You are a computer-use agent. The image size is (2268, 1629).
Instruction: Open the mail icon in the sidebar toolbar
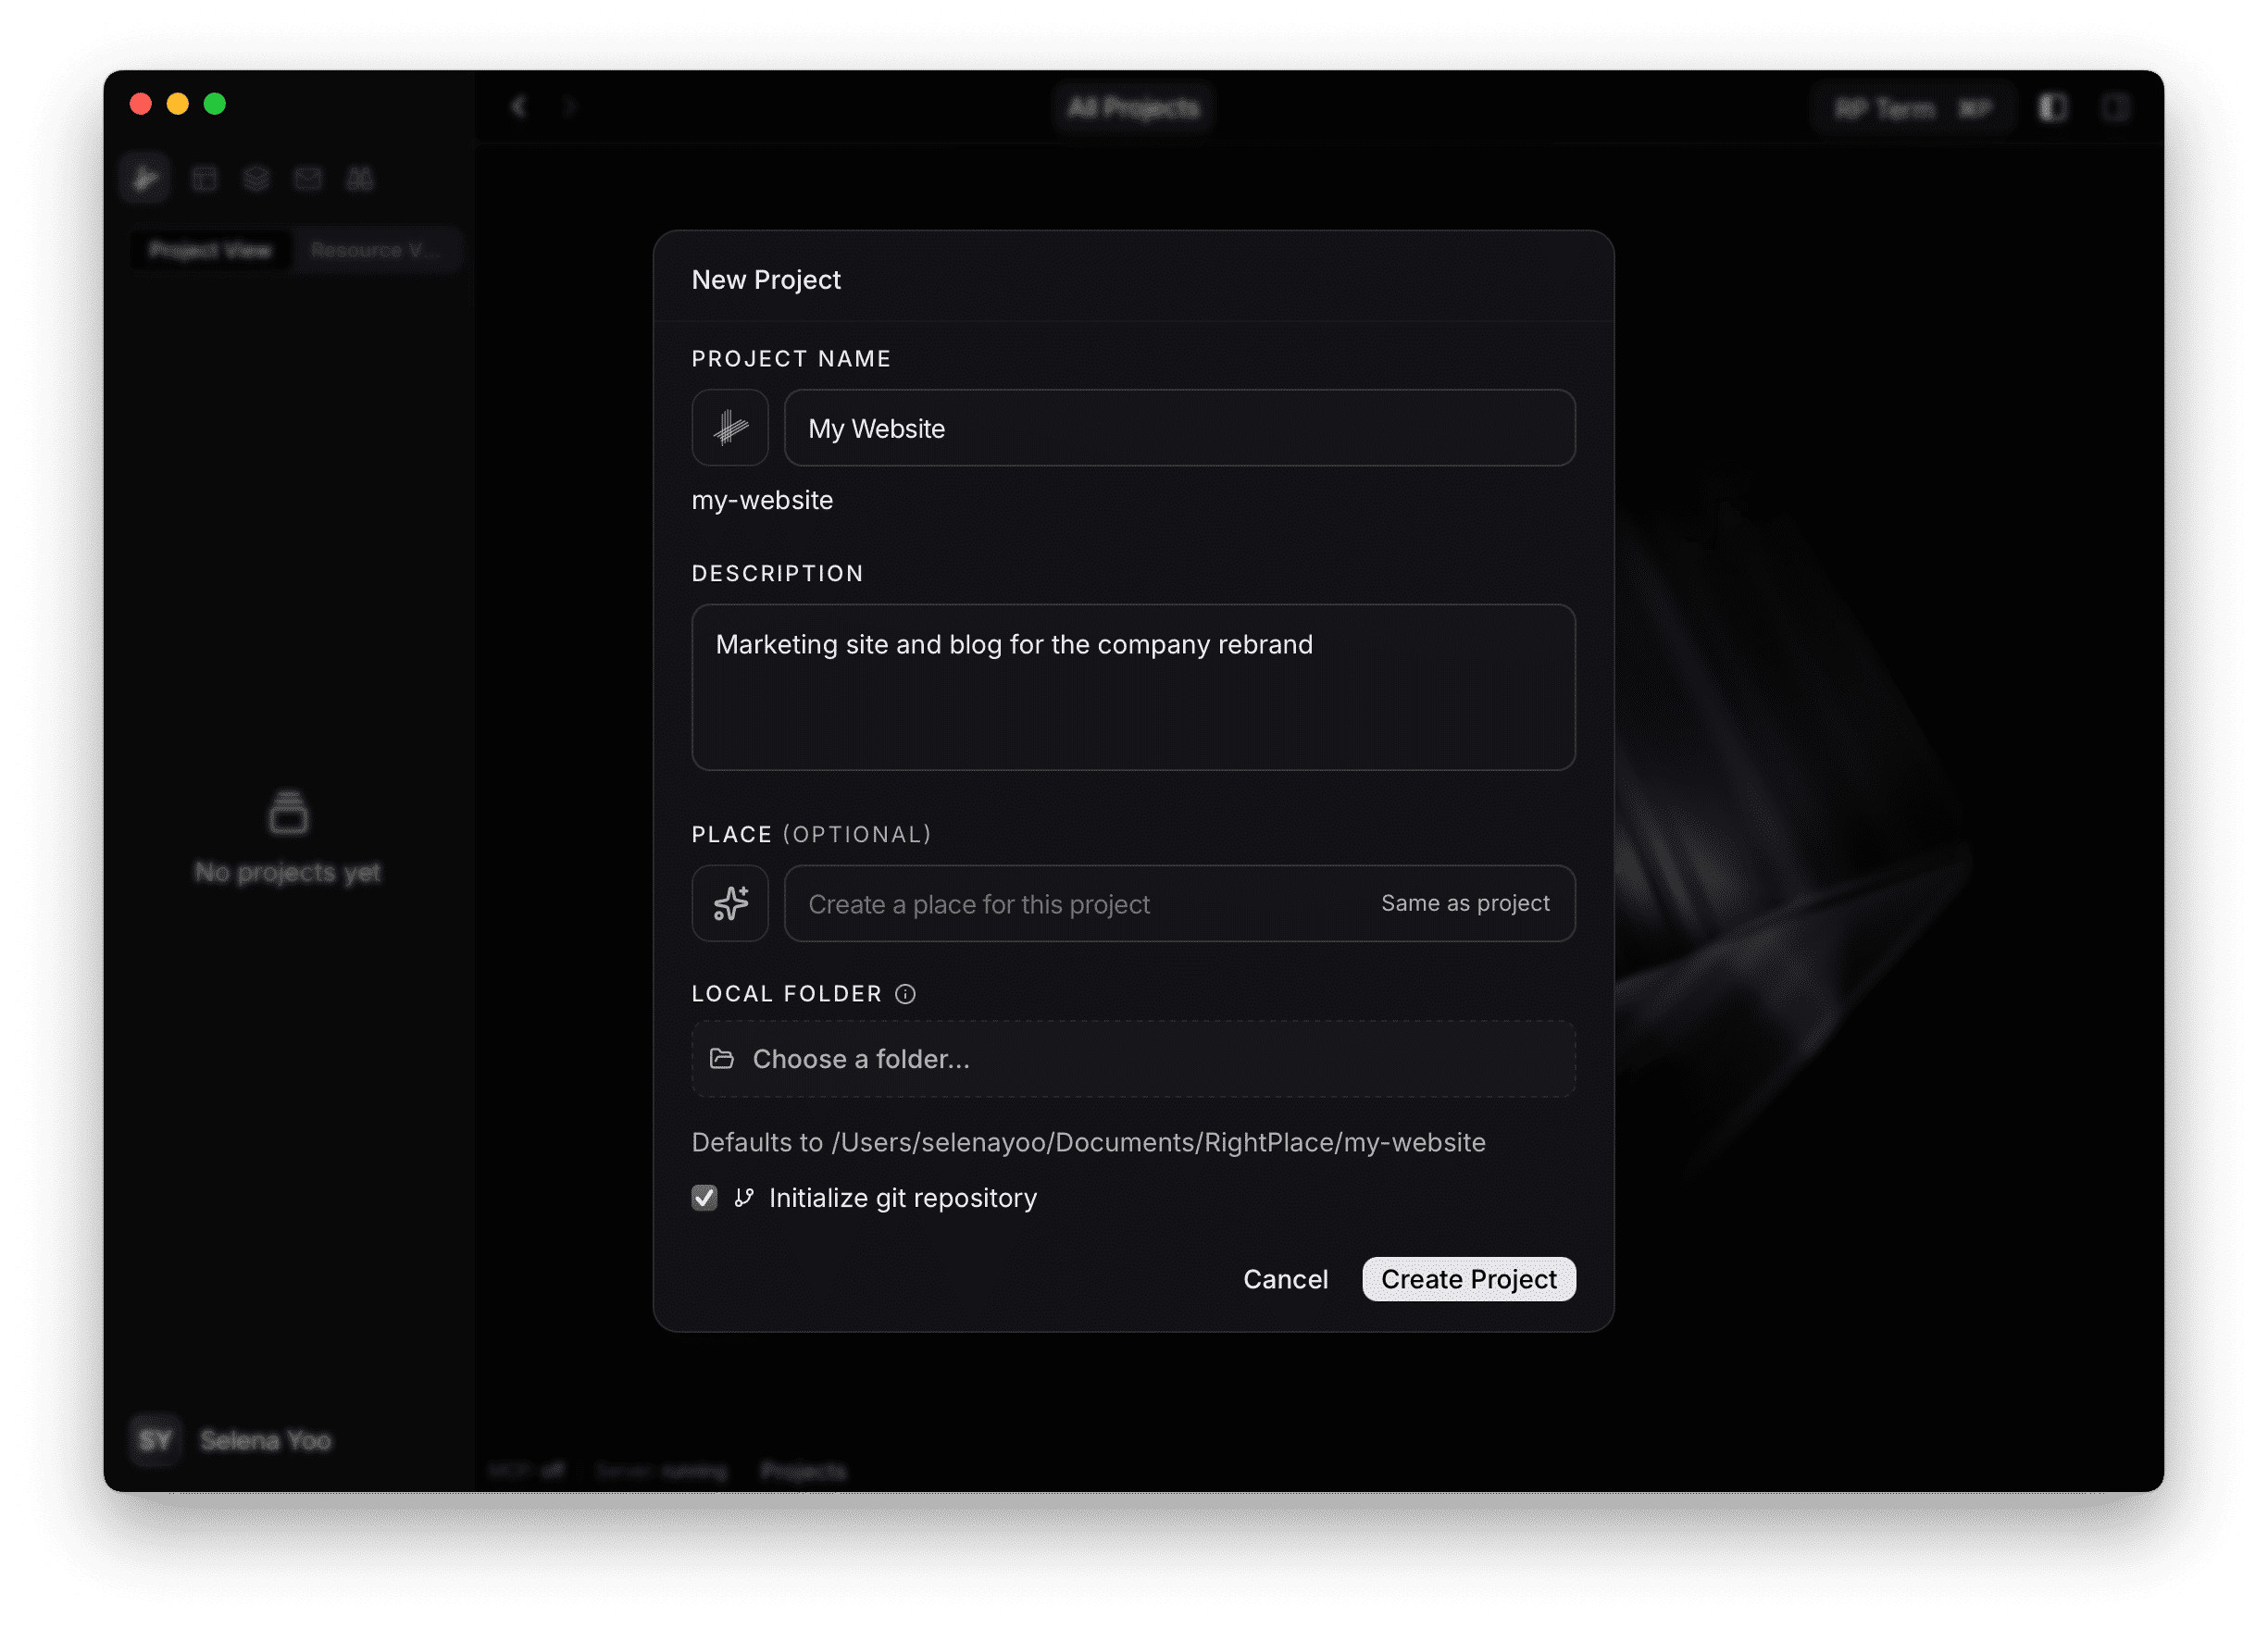tap(308, 178)
